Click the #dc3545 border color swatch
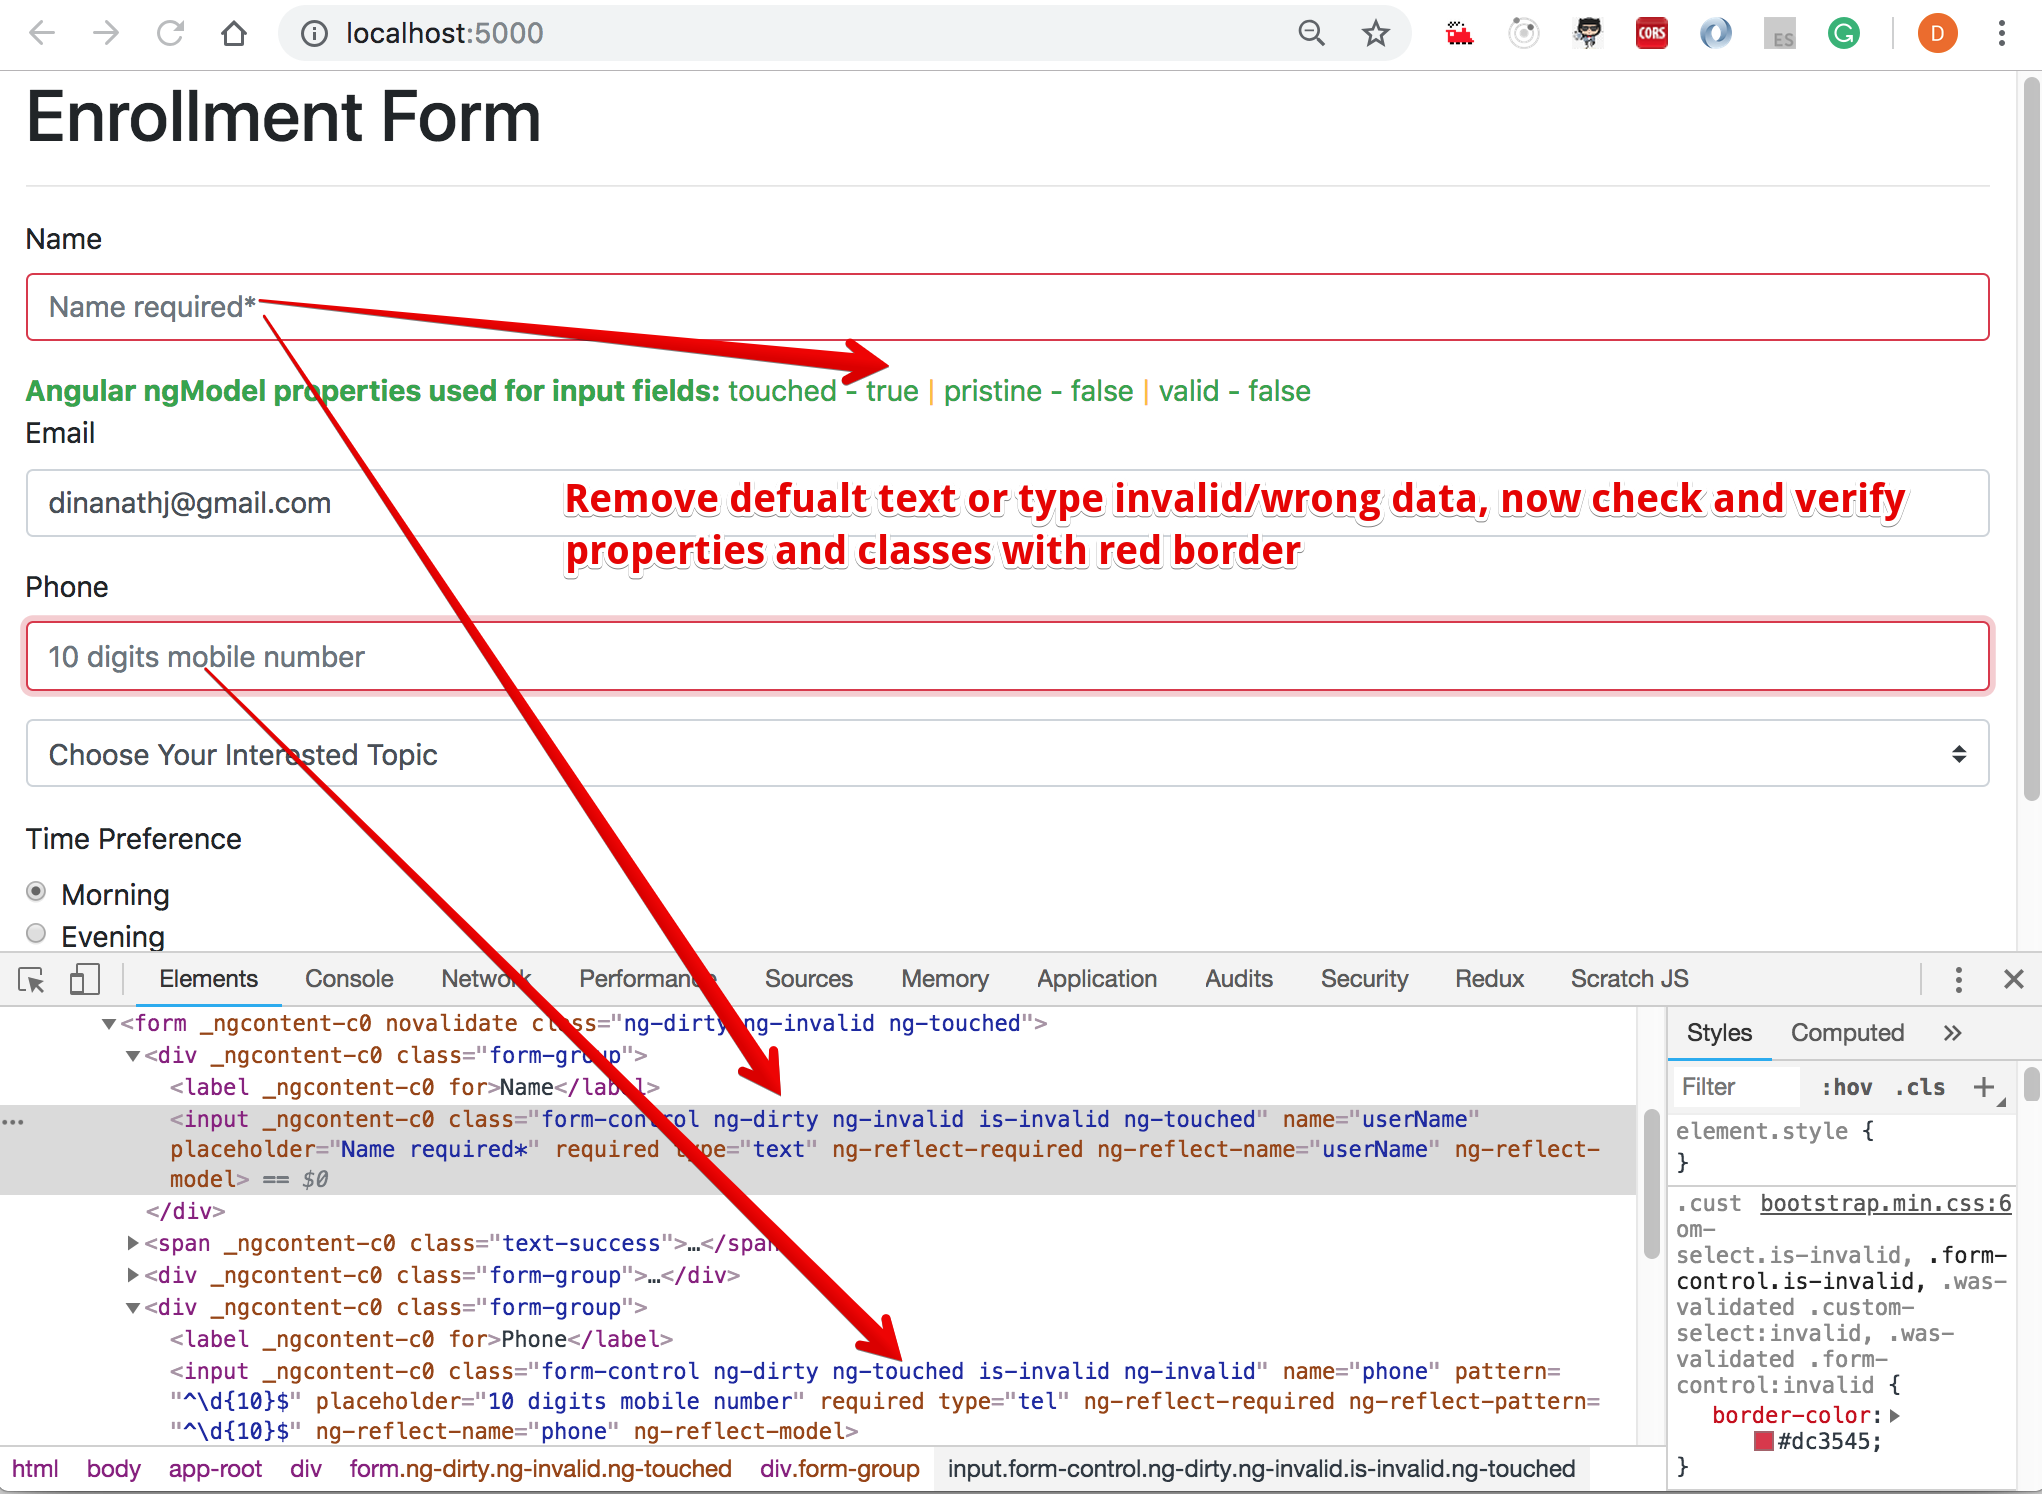Viewport: 2042px width, 1494px height. 1764,1441
